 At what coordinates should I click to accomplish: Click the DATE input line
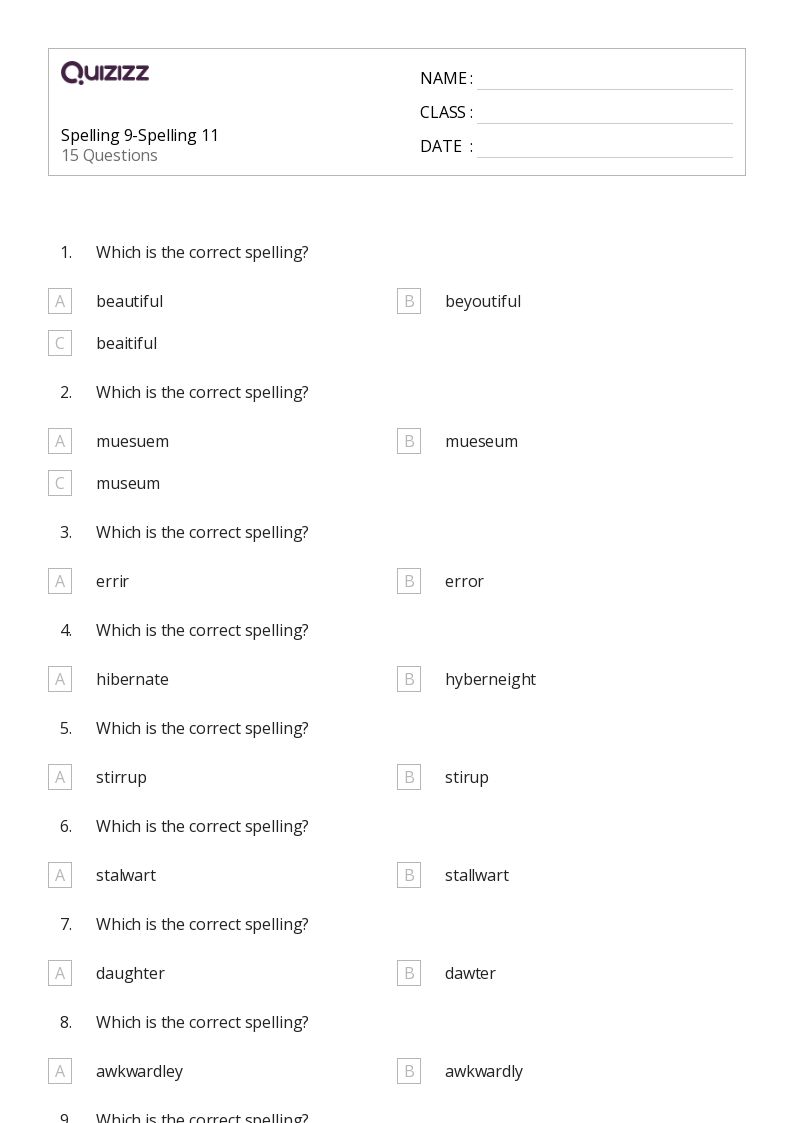605,148
